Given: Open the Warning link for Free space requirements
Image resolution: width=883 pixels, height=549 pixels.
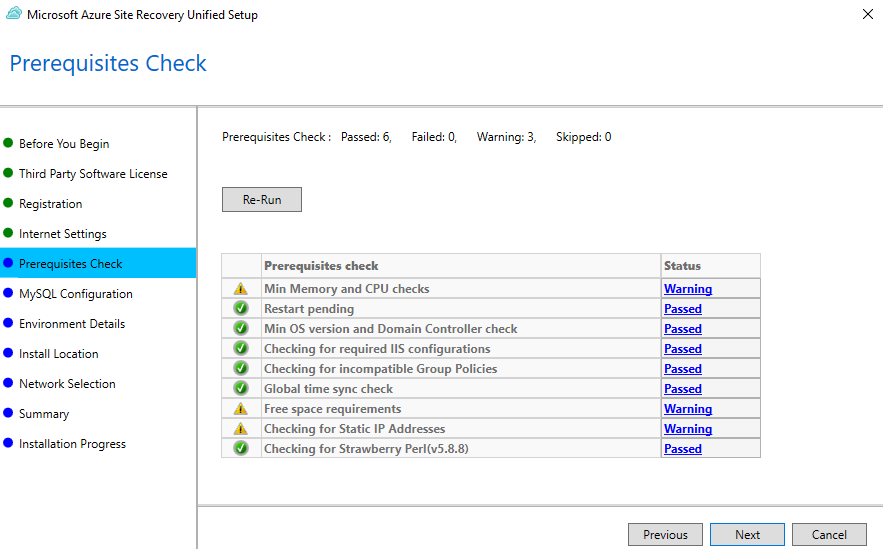Looking at the screenshot, I should tap(688, 409).
